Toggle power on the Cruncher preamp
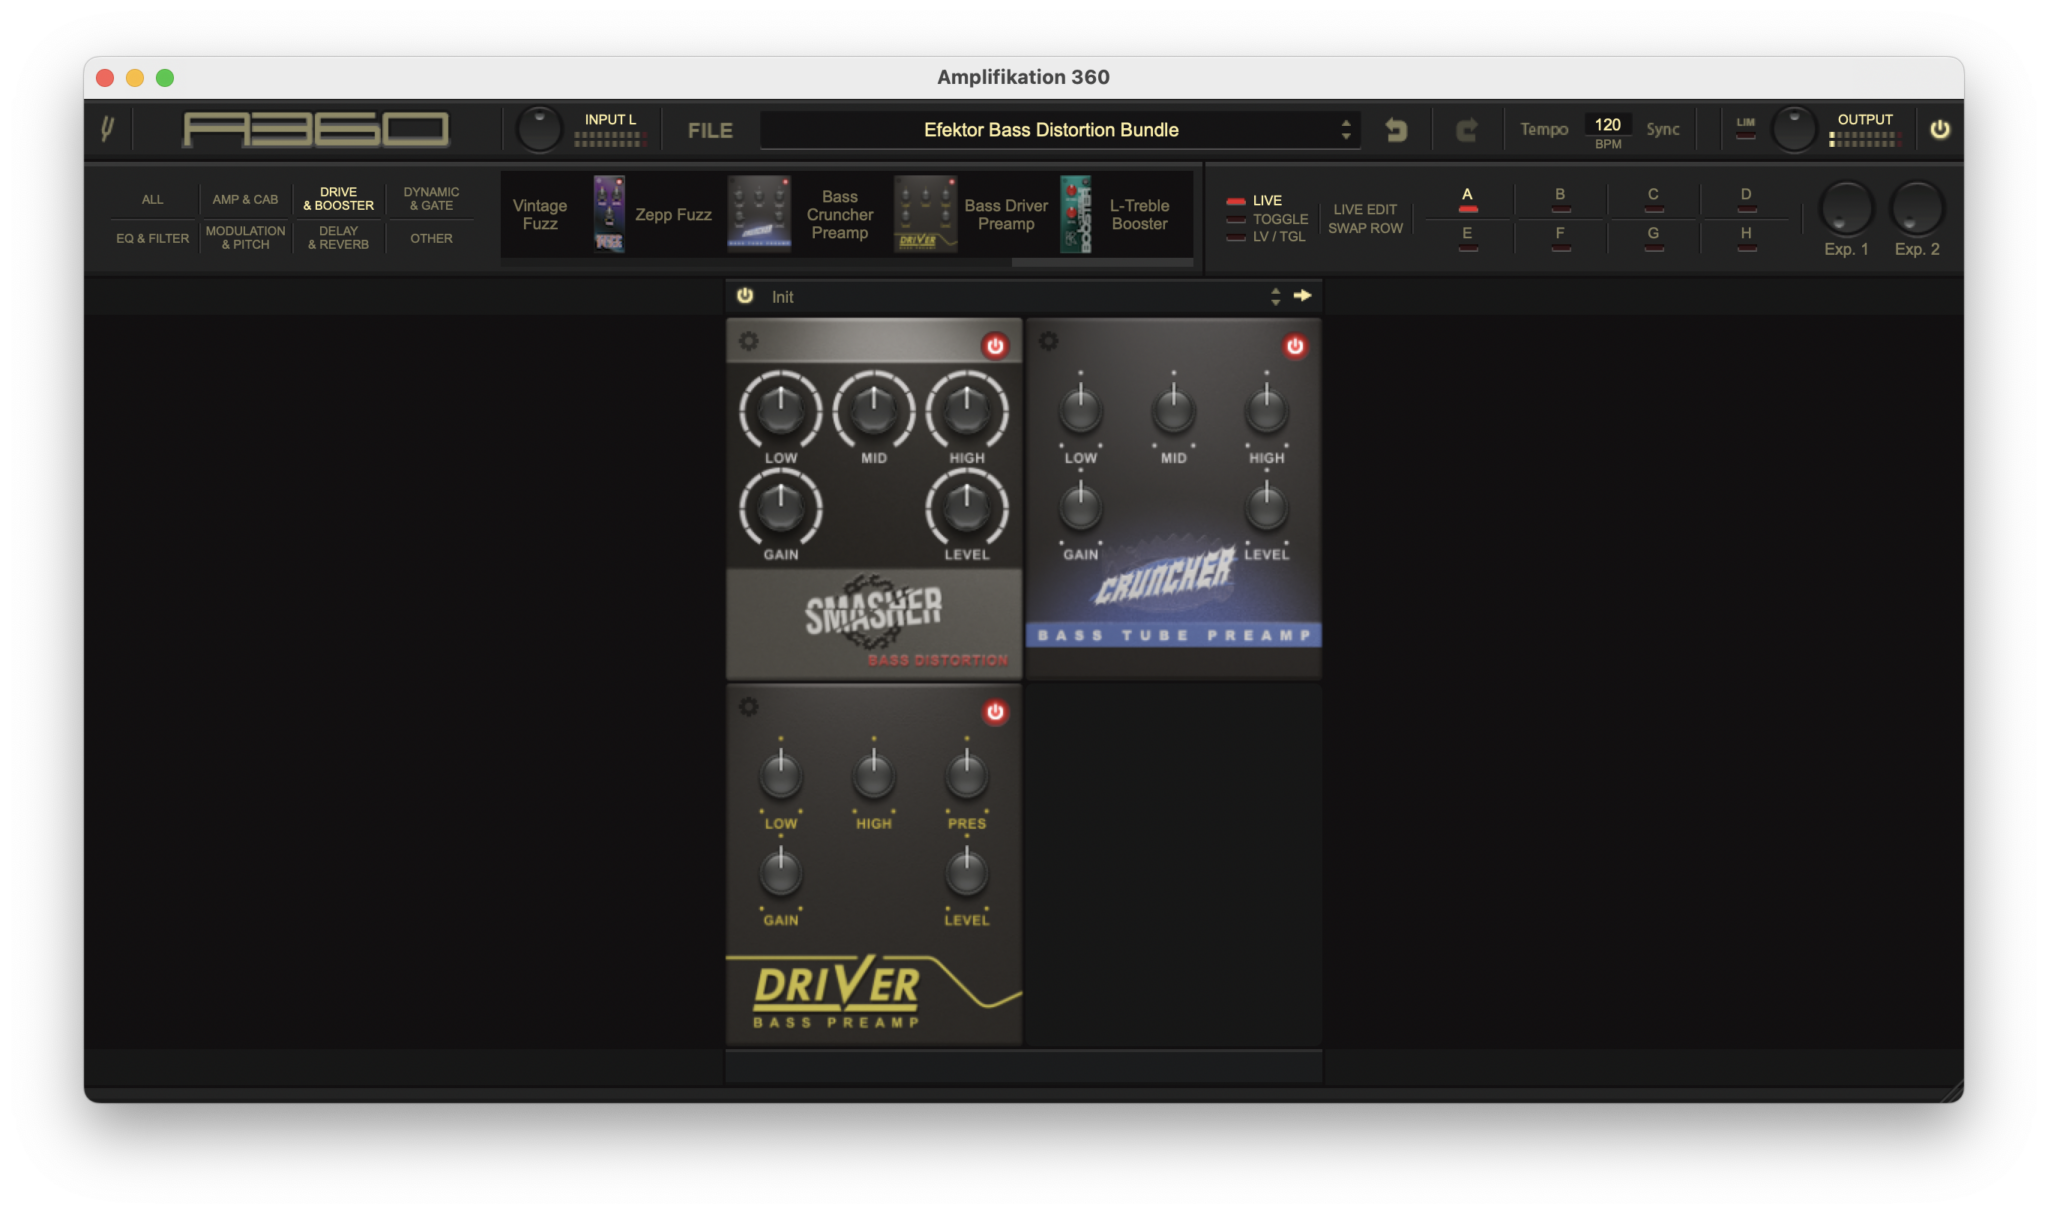 pos(1295,345)
